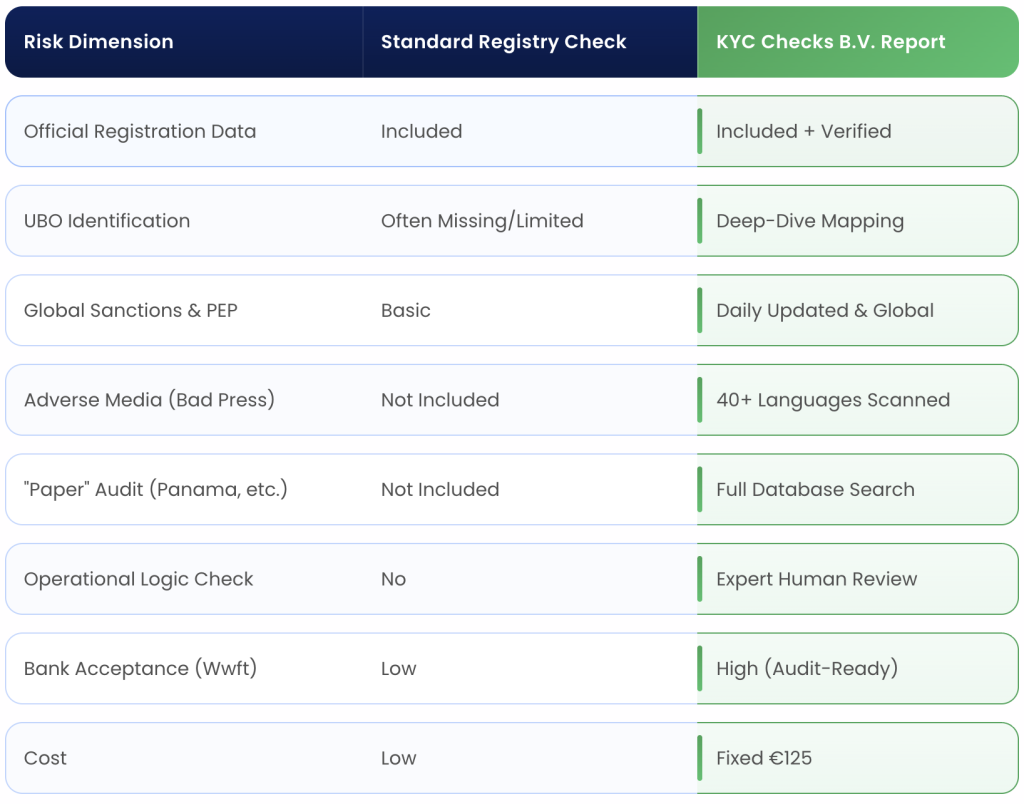This screenshot has height=804, width=1024.
Task: Select the 'Deep-Dive Mapping' cell
Action: [810, 221]
